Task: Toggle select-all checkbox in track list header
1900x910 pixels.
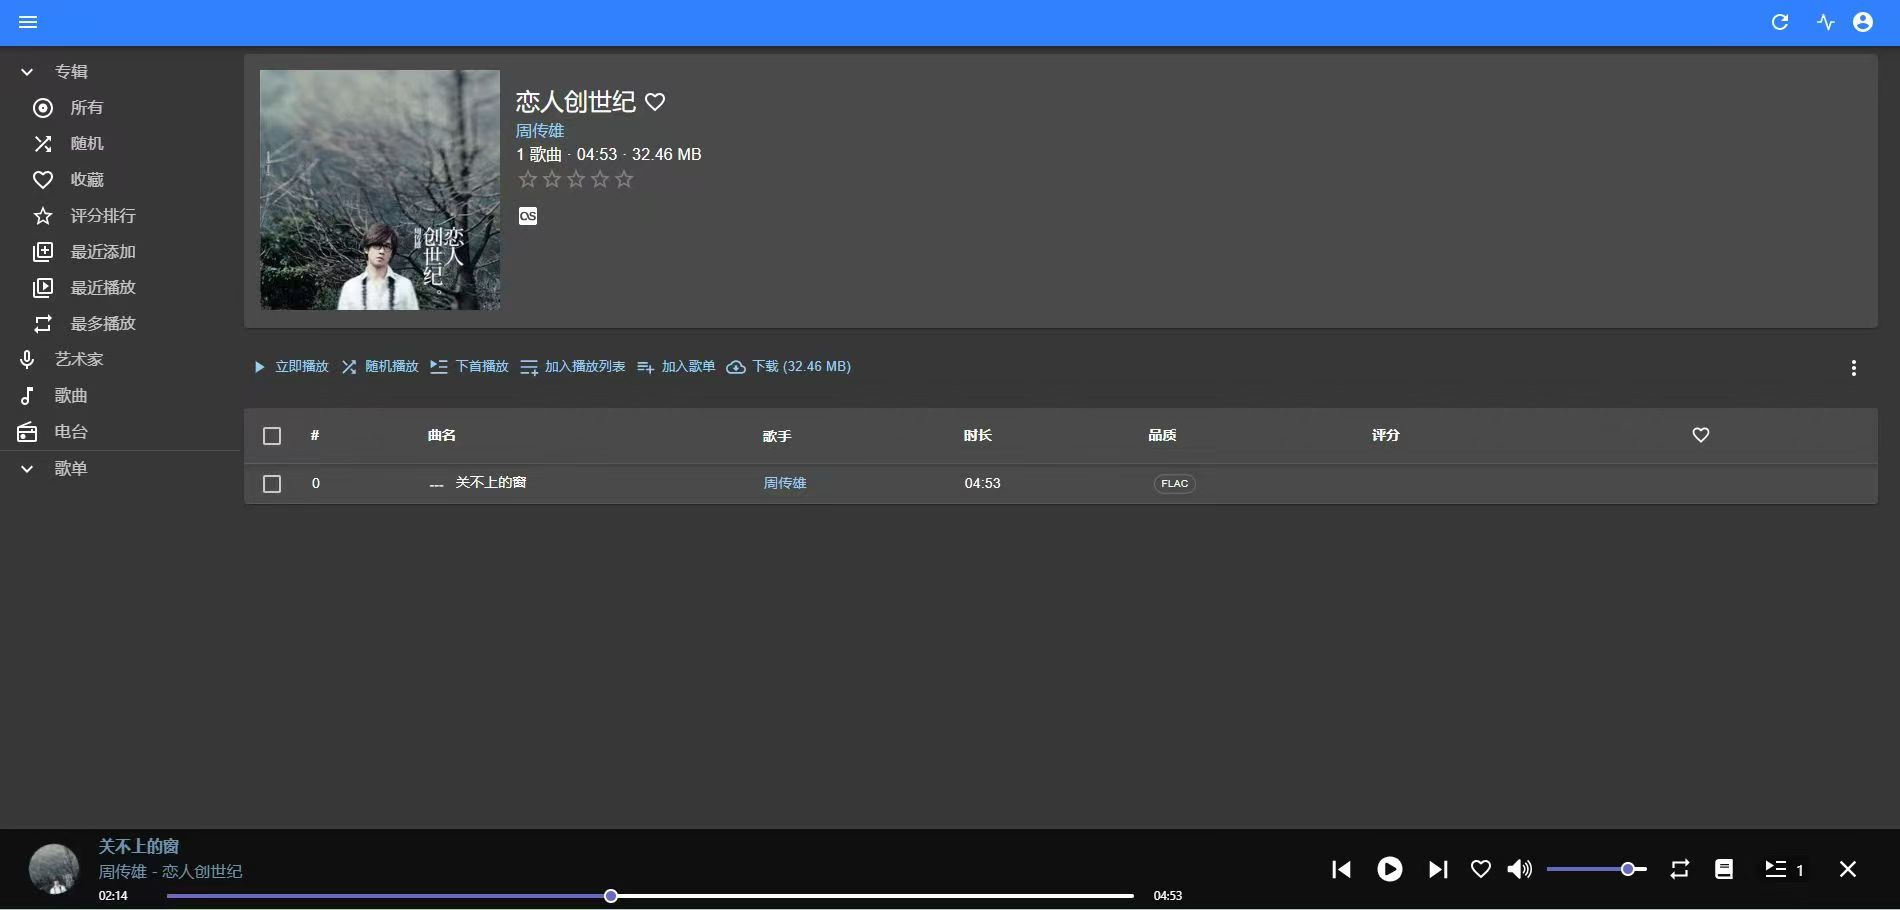Action: pyautogui.click(x=271, y=437)
